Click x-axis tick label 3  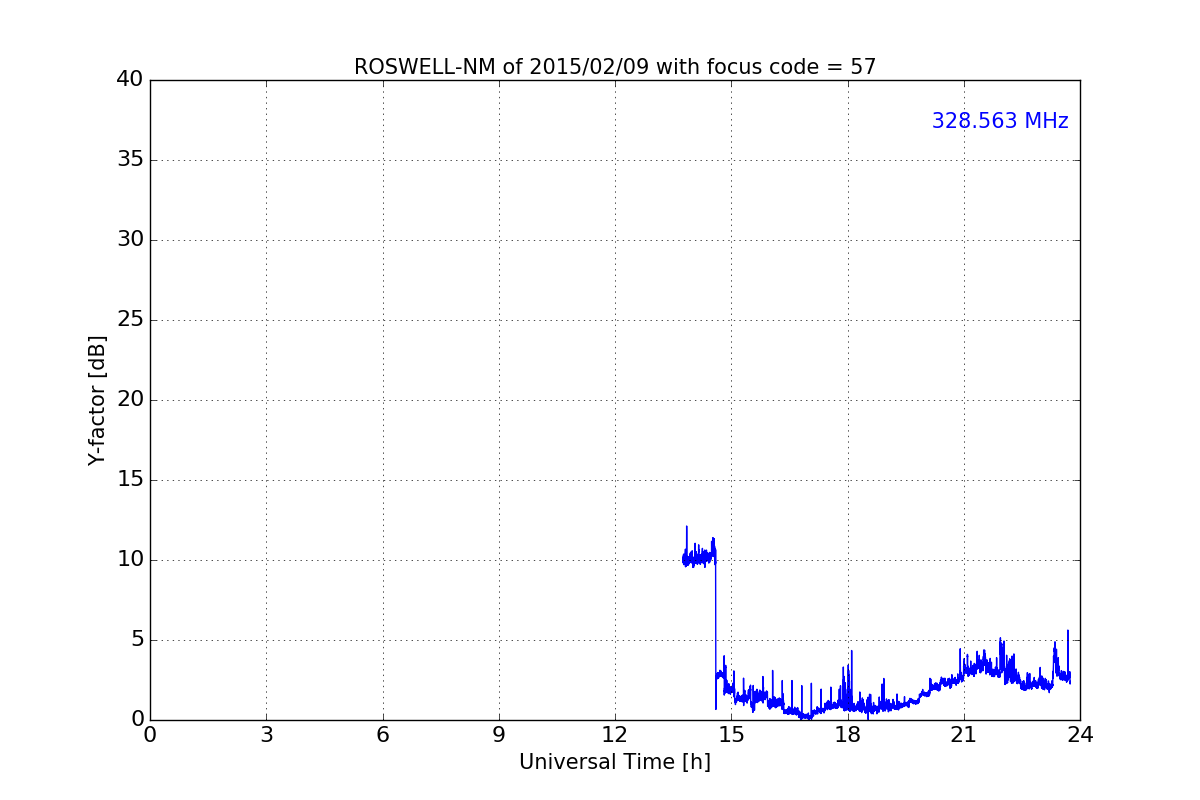266,735
